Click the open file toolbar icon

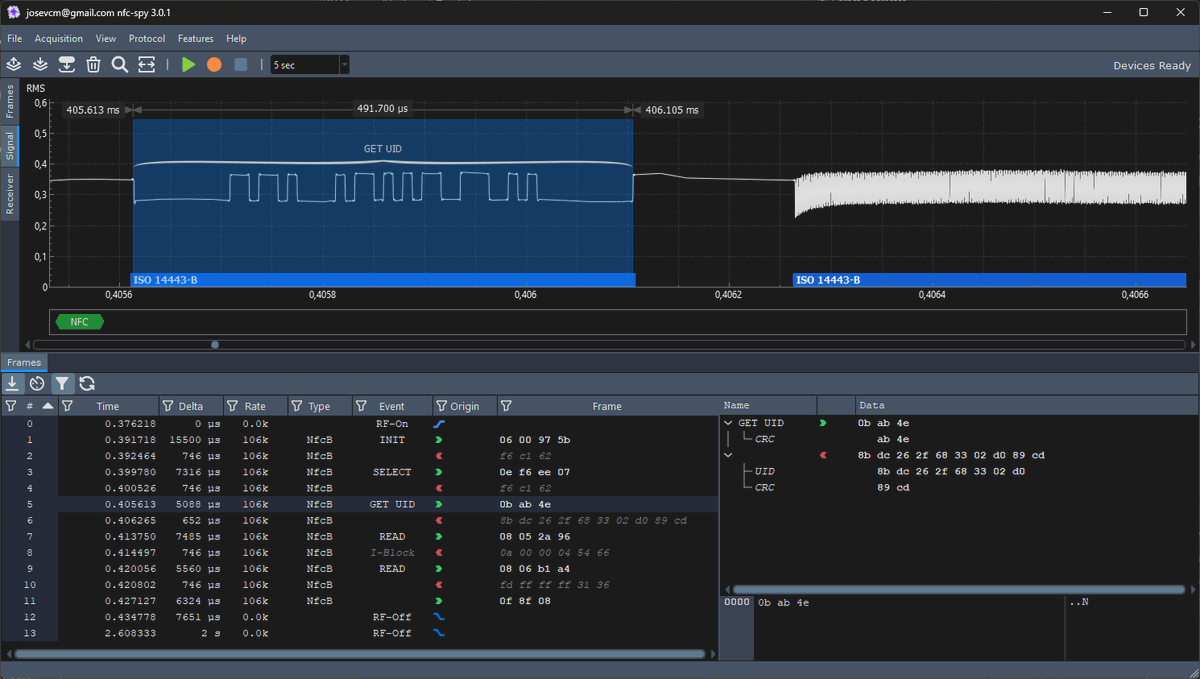pyautogui.click(x=14, y=64)
